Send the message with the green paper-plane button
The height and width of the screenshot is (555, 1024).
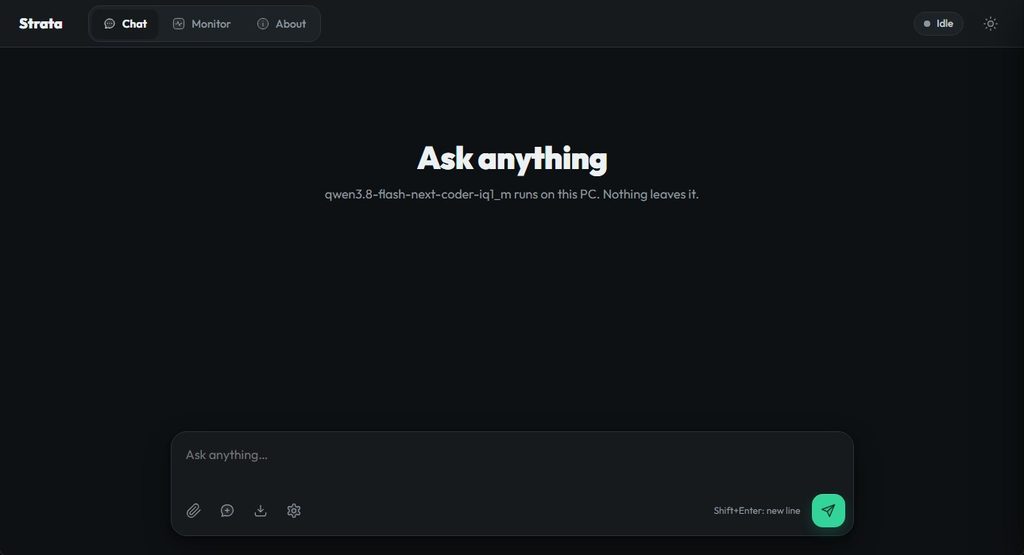click(x=828, y=511)
